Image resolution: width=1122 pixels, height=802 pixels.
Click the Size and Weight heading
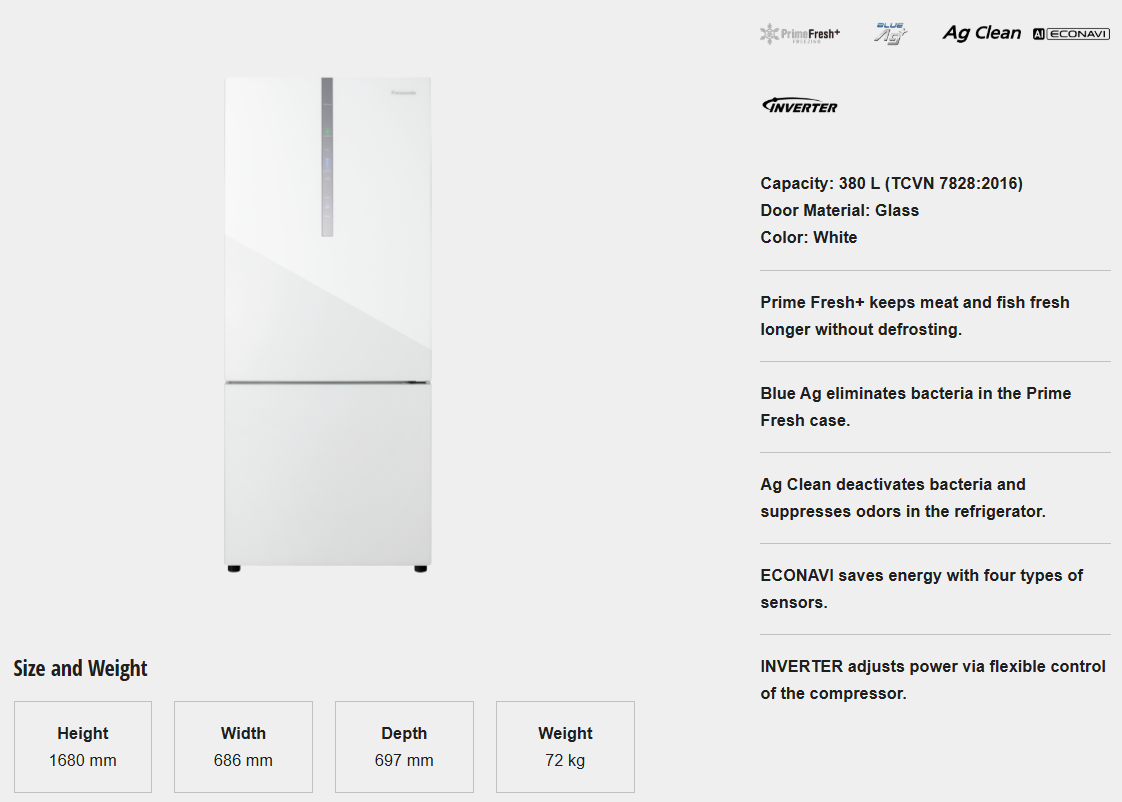coord(80,668)
